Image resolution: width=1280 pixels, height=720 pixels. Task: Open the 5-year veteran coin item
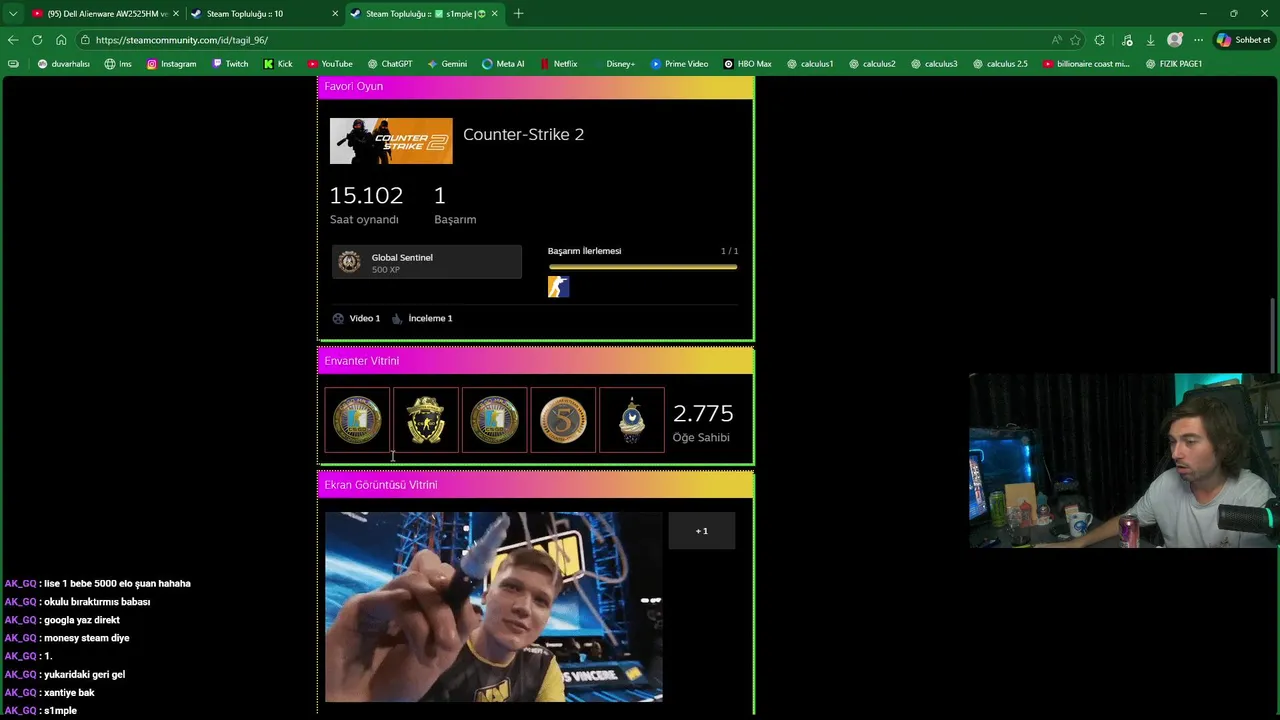(x=563, y=420)
